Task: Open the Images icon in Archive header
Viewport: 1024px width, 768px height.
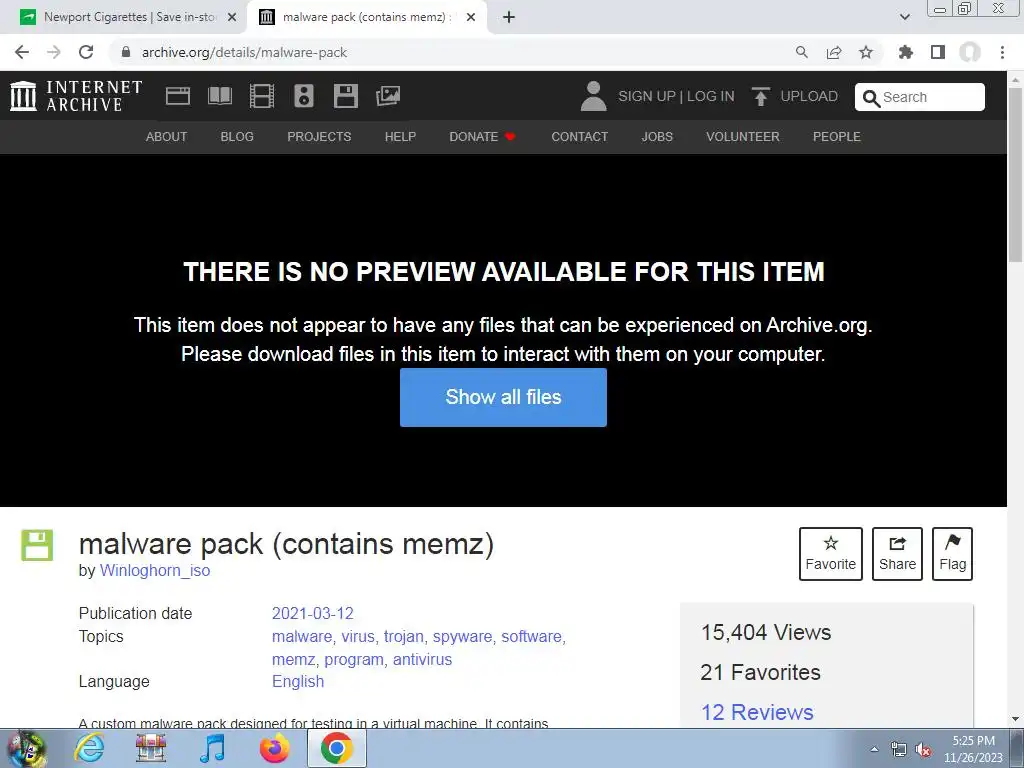Action: tap(388, 96)
